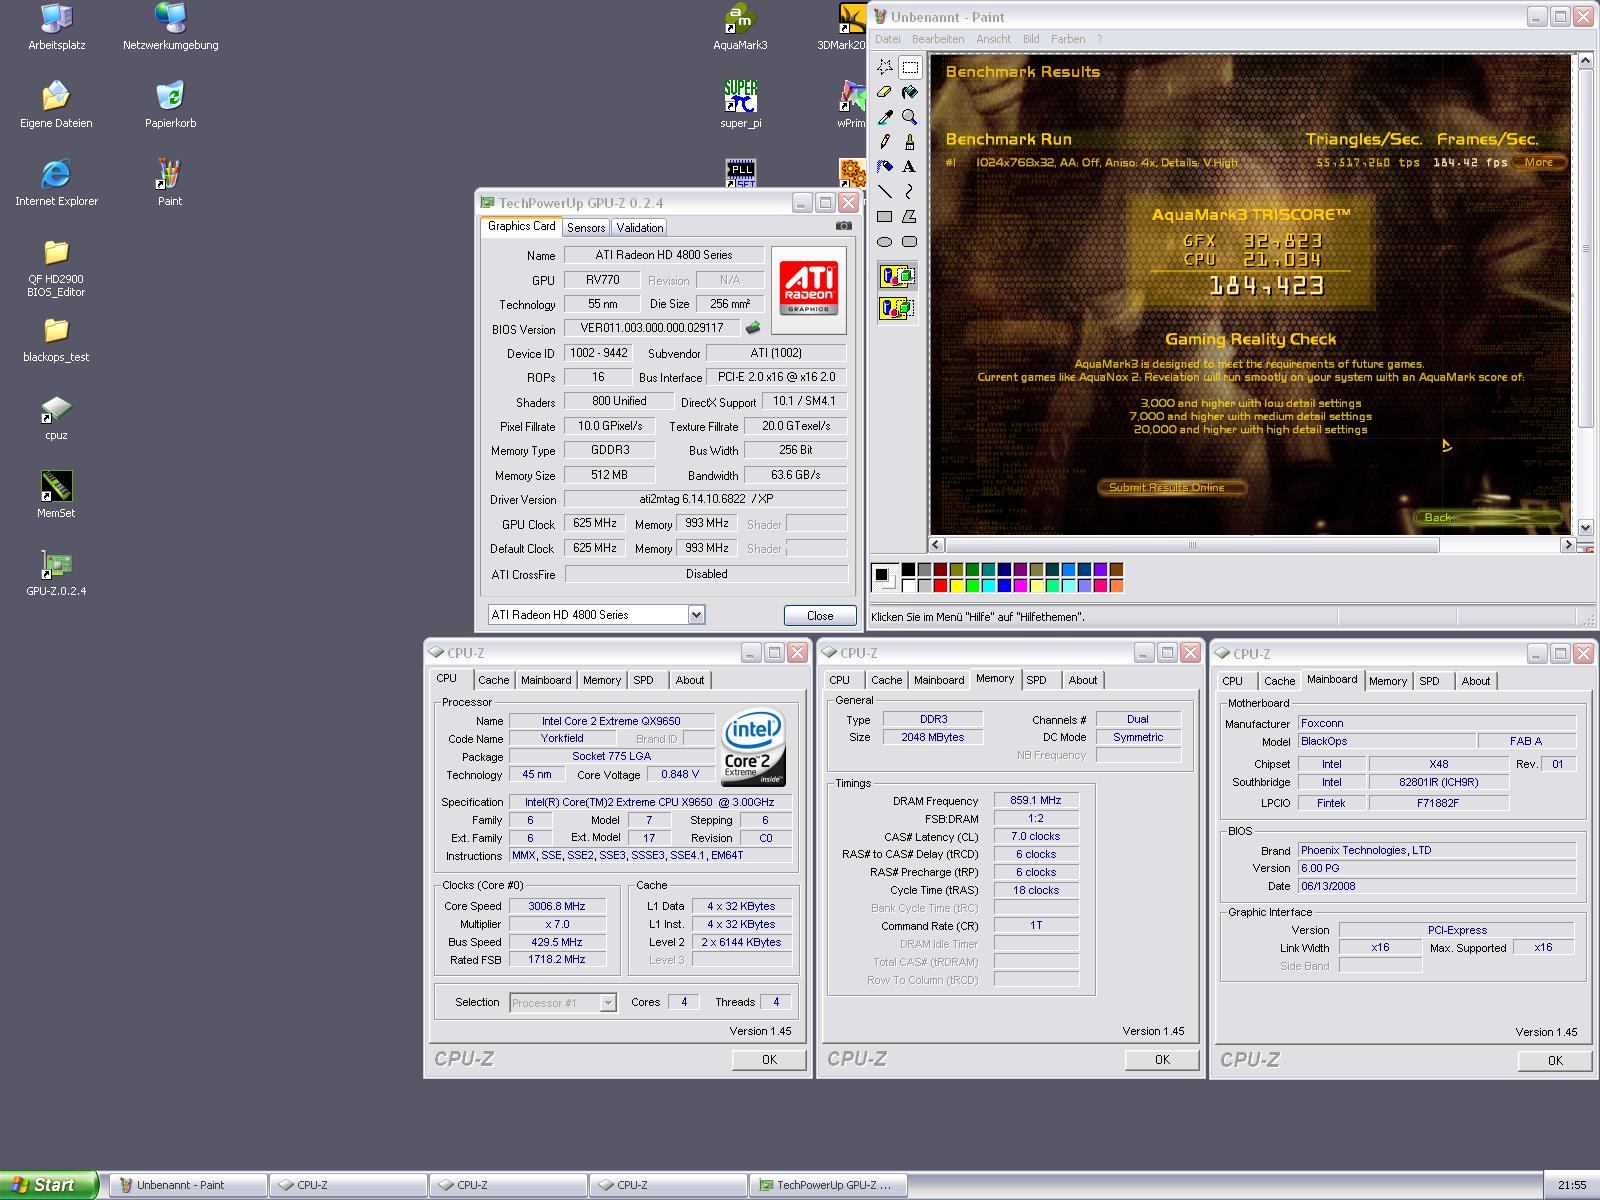Select the Arbeitsplatz desktop icon
This screenshot has height=1200, width=1600.
coord(56,27)
